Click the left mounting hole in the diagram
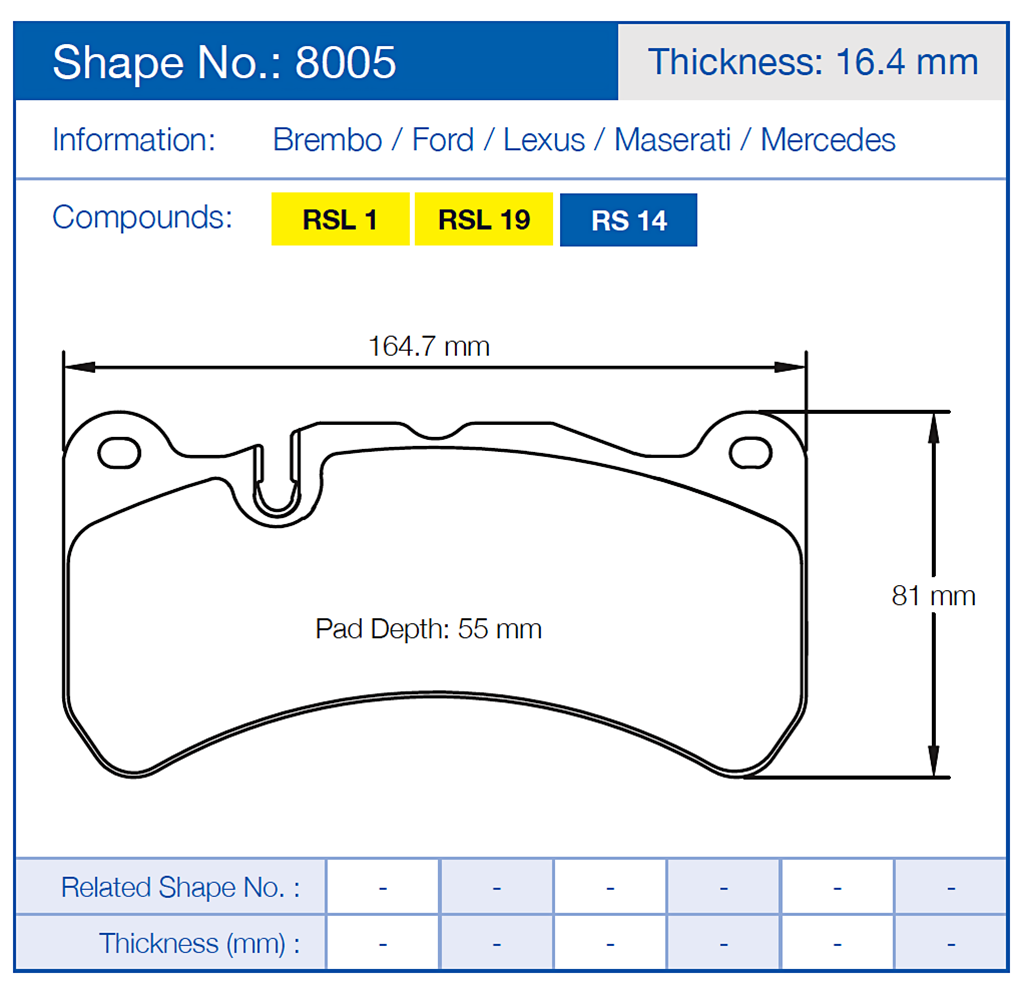 click(x=117, y=453)
